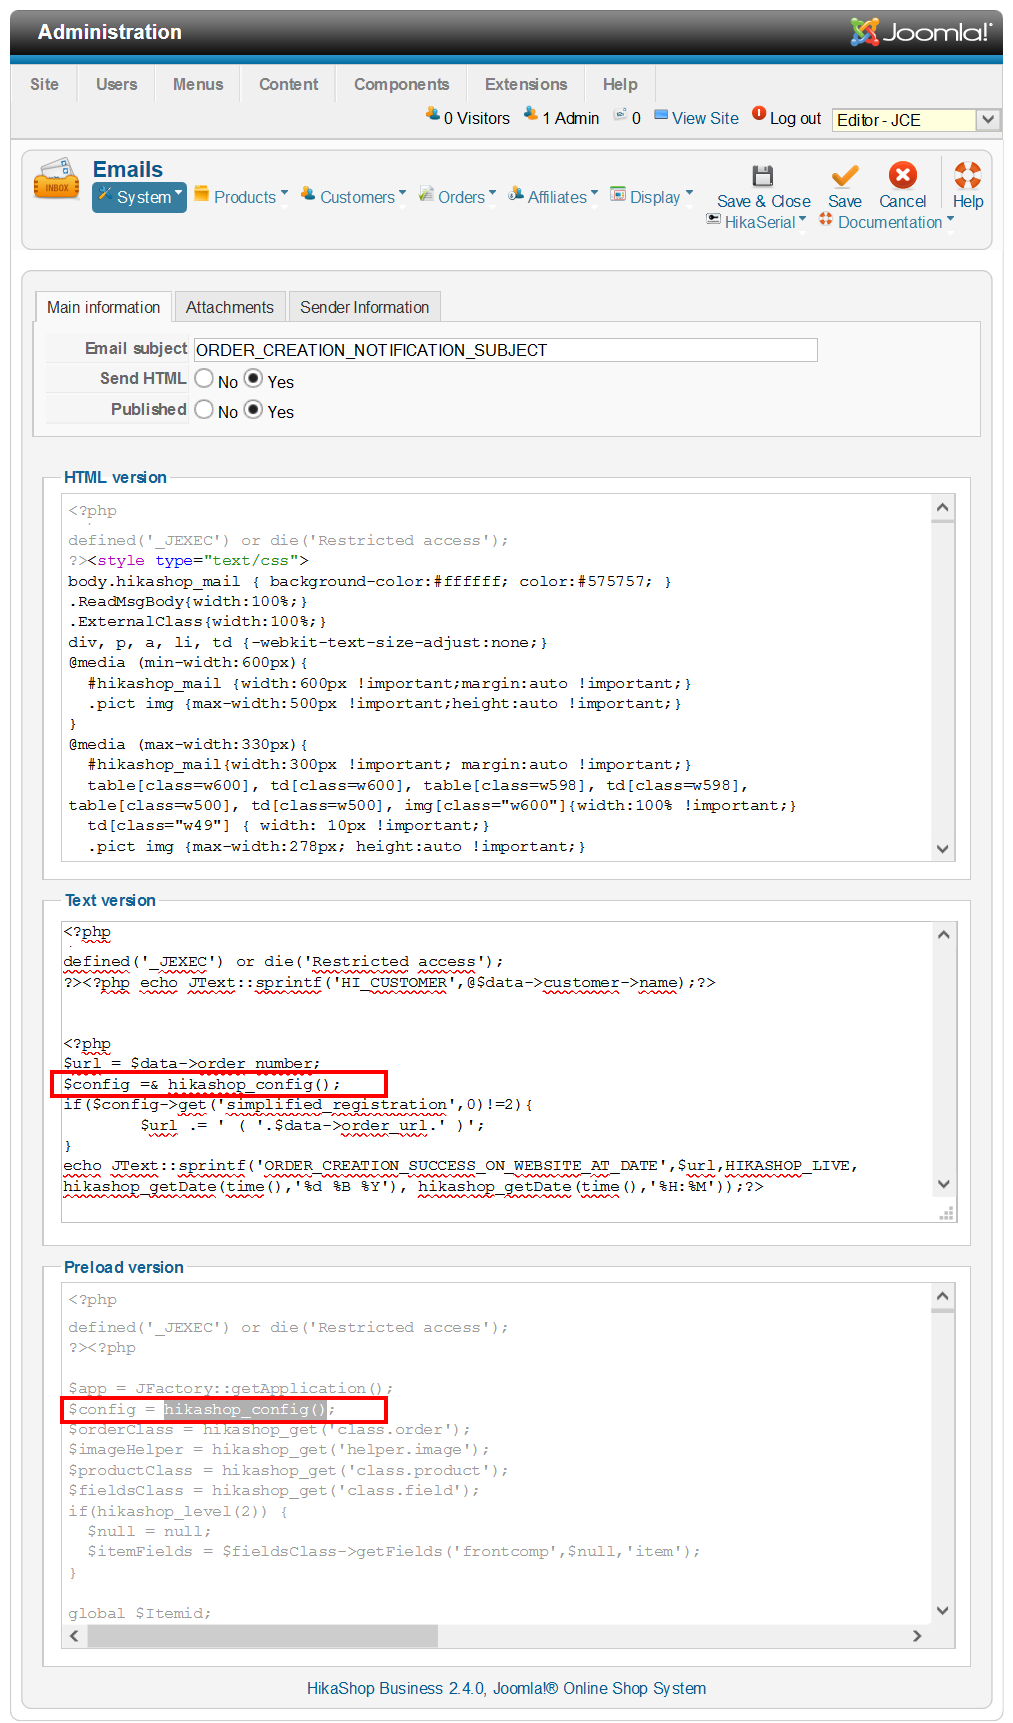Open the Help menu in top bar
Image resolution: width=1013 pixels, height=1723 pixels.
coord(620,84)
